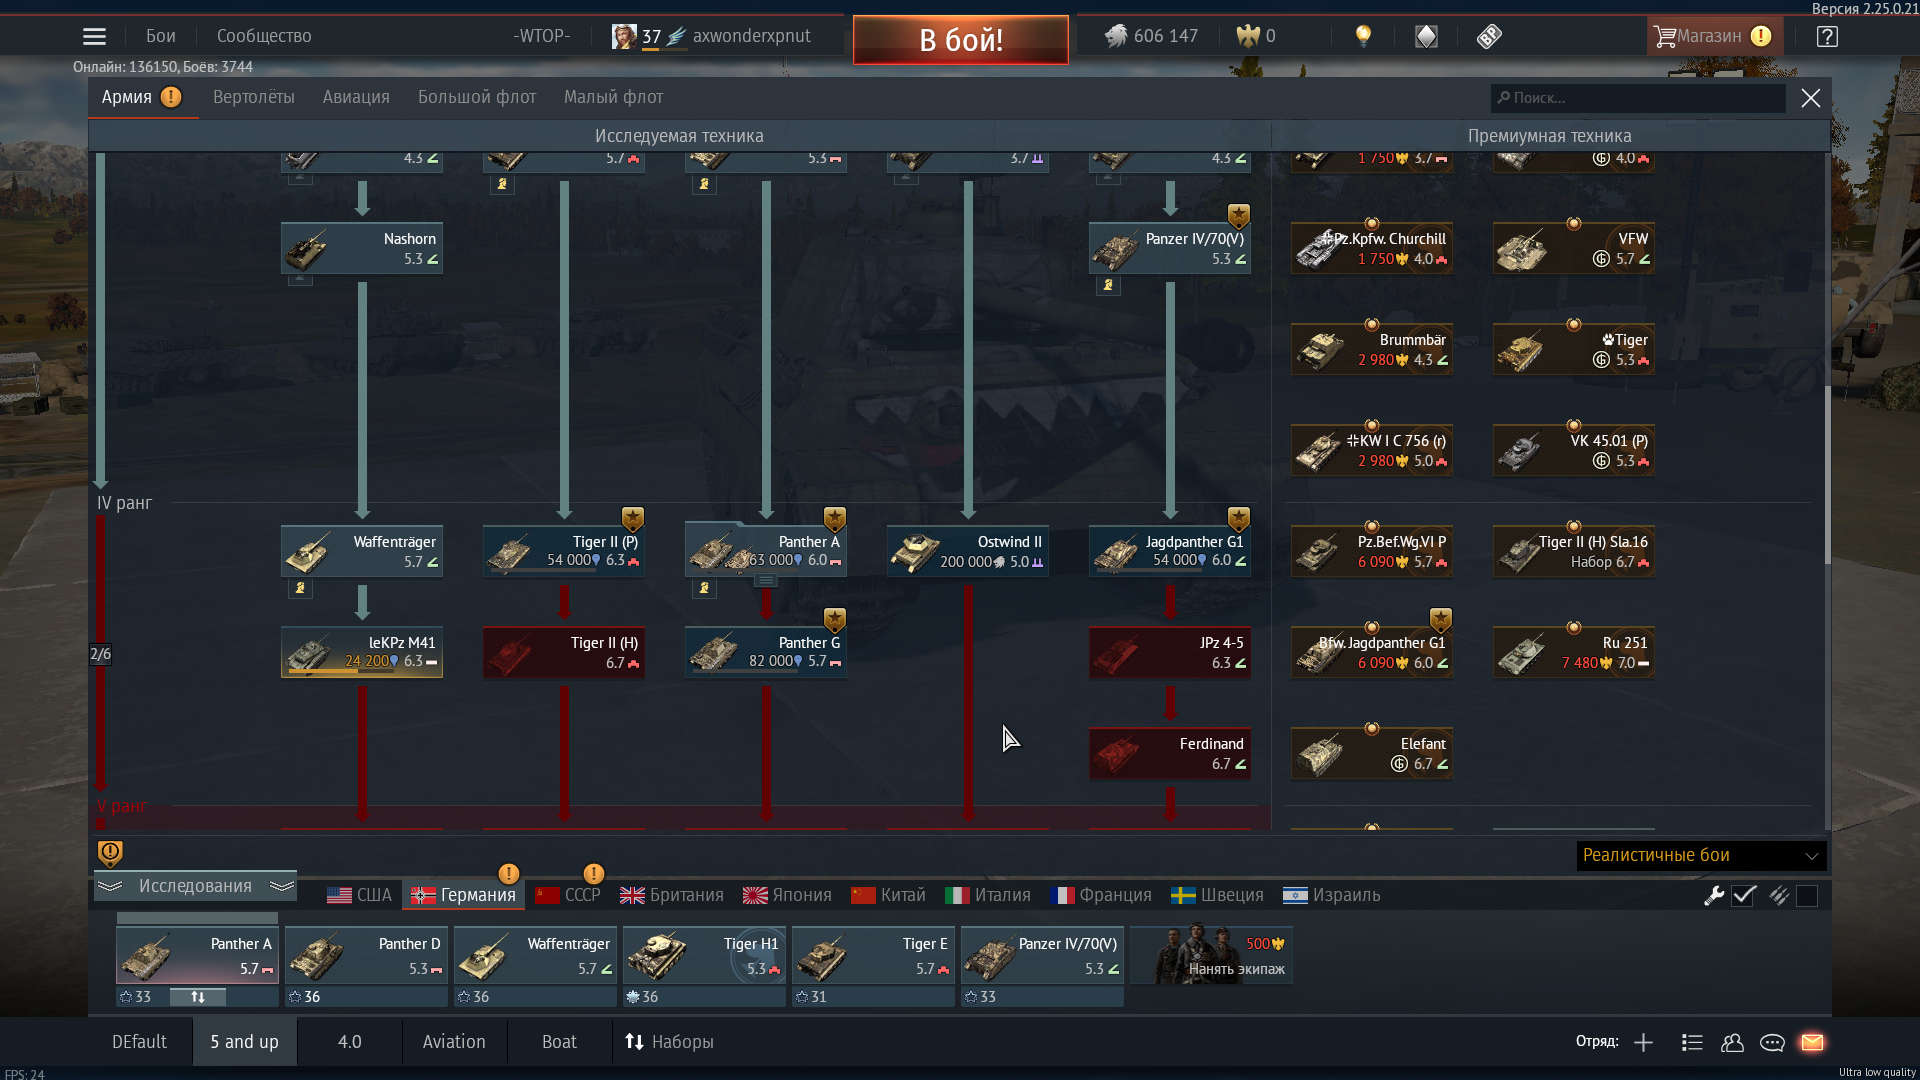Select the Panther G tank in tree
Viewport: 1920px width, 1080px height.
click(766, 652)
